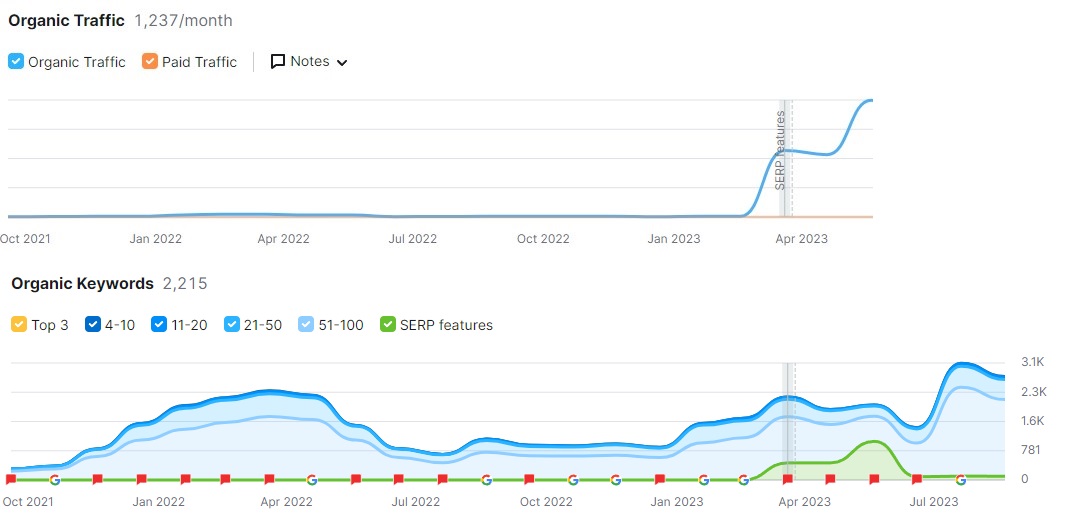This screenshot has width=1074, height=517.
Task: Toggle the 4-10 positions checkbox
Action: [x=93, y=325]
